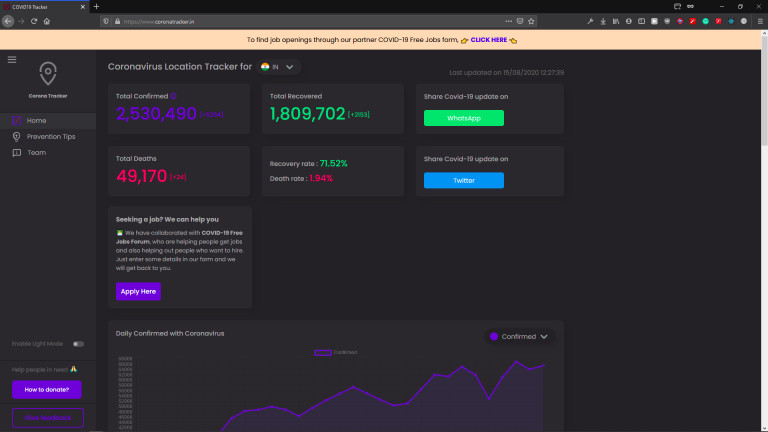
Task: Click the Corona Tracker location pin logo
Action: point(48,73)
